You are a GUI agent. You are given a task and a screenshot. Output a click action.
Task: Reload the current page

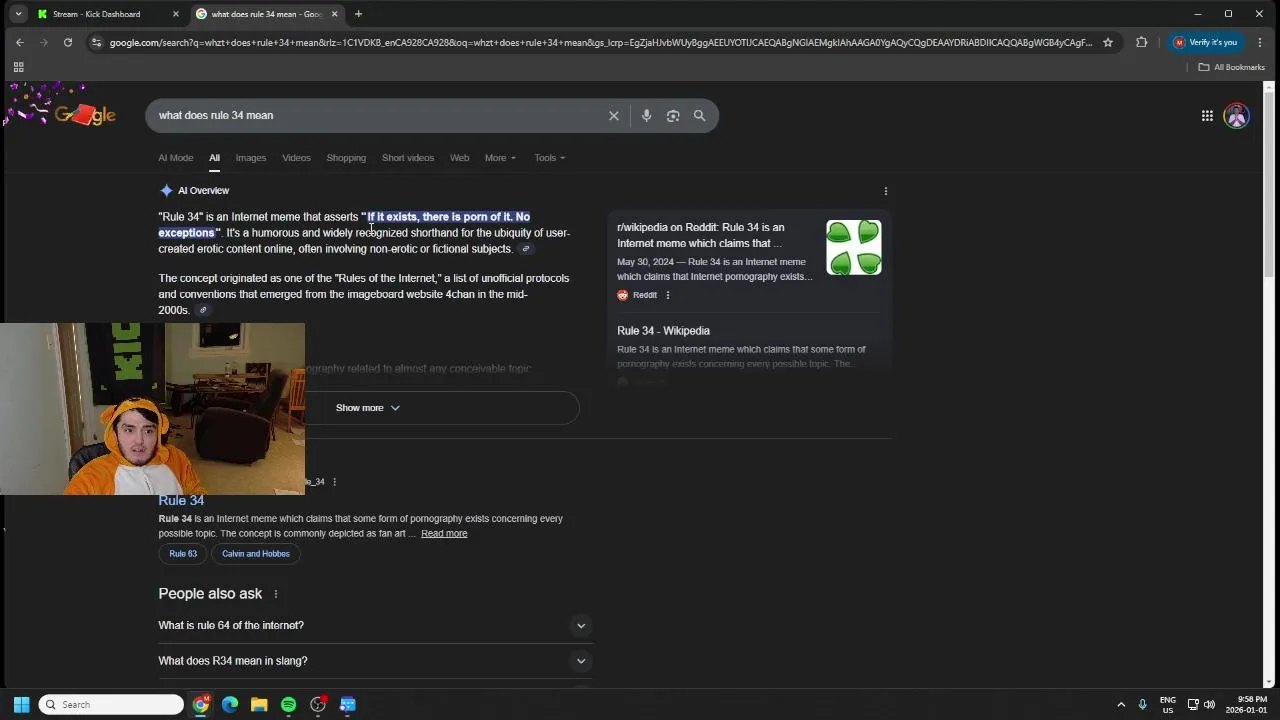click(68, 42)
